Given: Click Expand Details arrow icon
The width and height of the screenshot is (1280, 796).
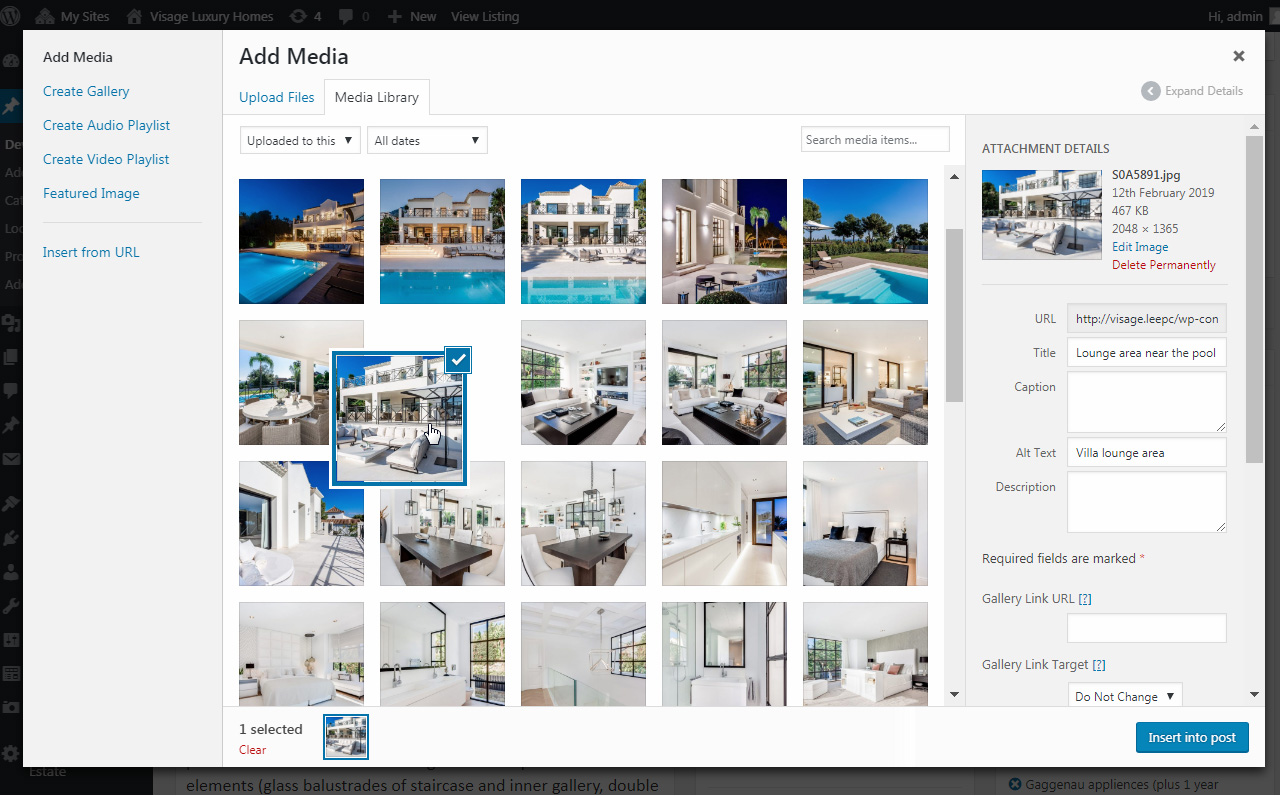Looking at the screenshot, I should pos(1151,91).
